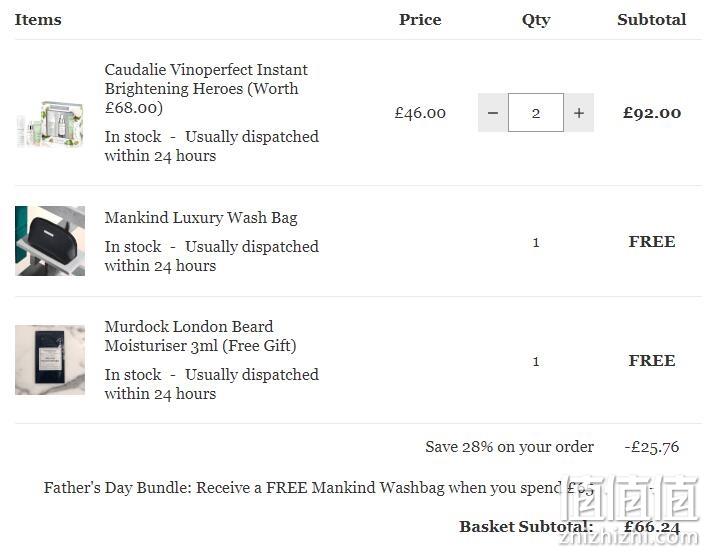Click the Qty column header

[x=536, y=20]
